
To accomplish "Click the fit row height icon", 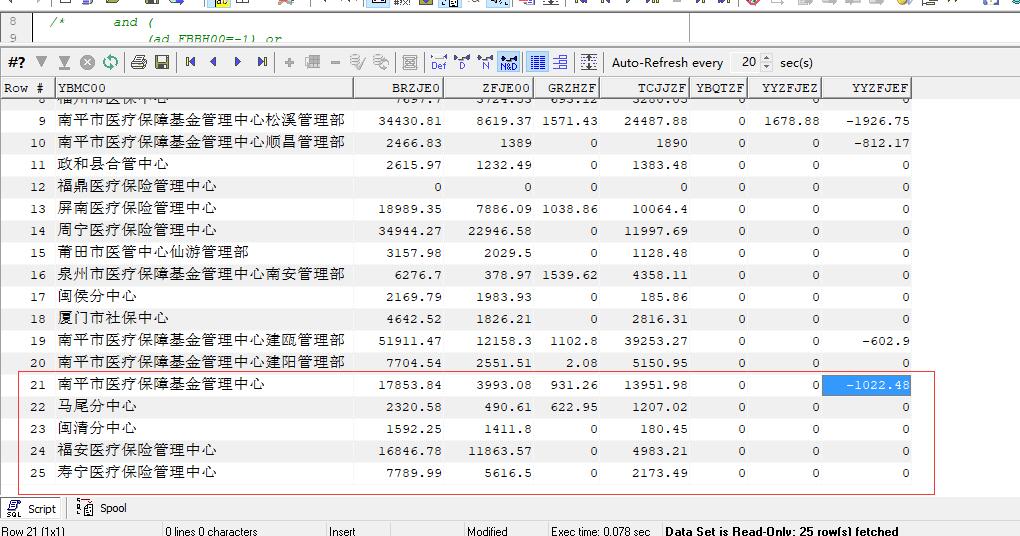I will pyautogui.click(x=589, y=62).
